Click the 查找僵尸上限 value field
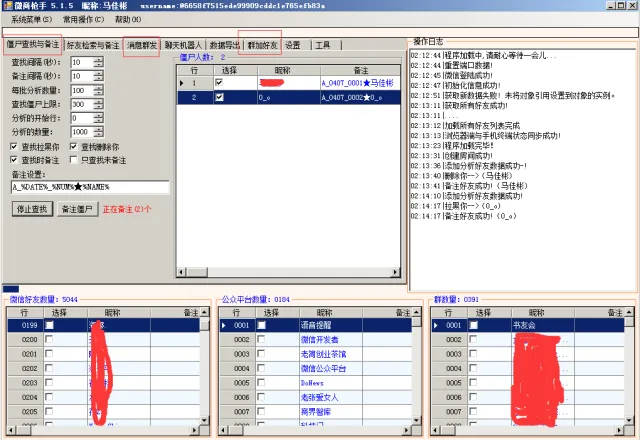 tap(82, 104)
